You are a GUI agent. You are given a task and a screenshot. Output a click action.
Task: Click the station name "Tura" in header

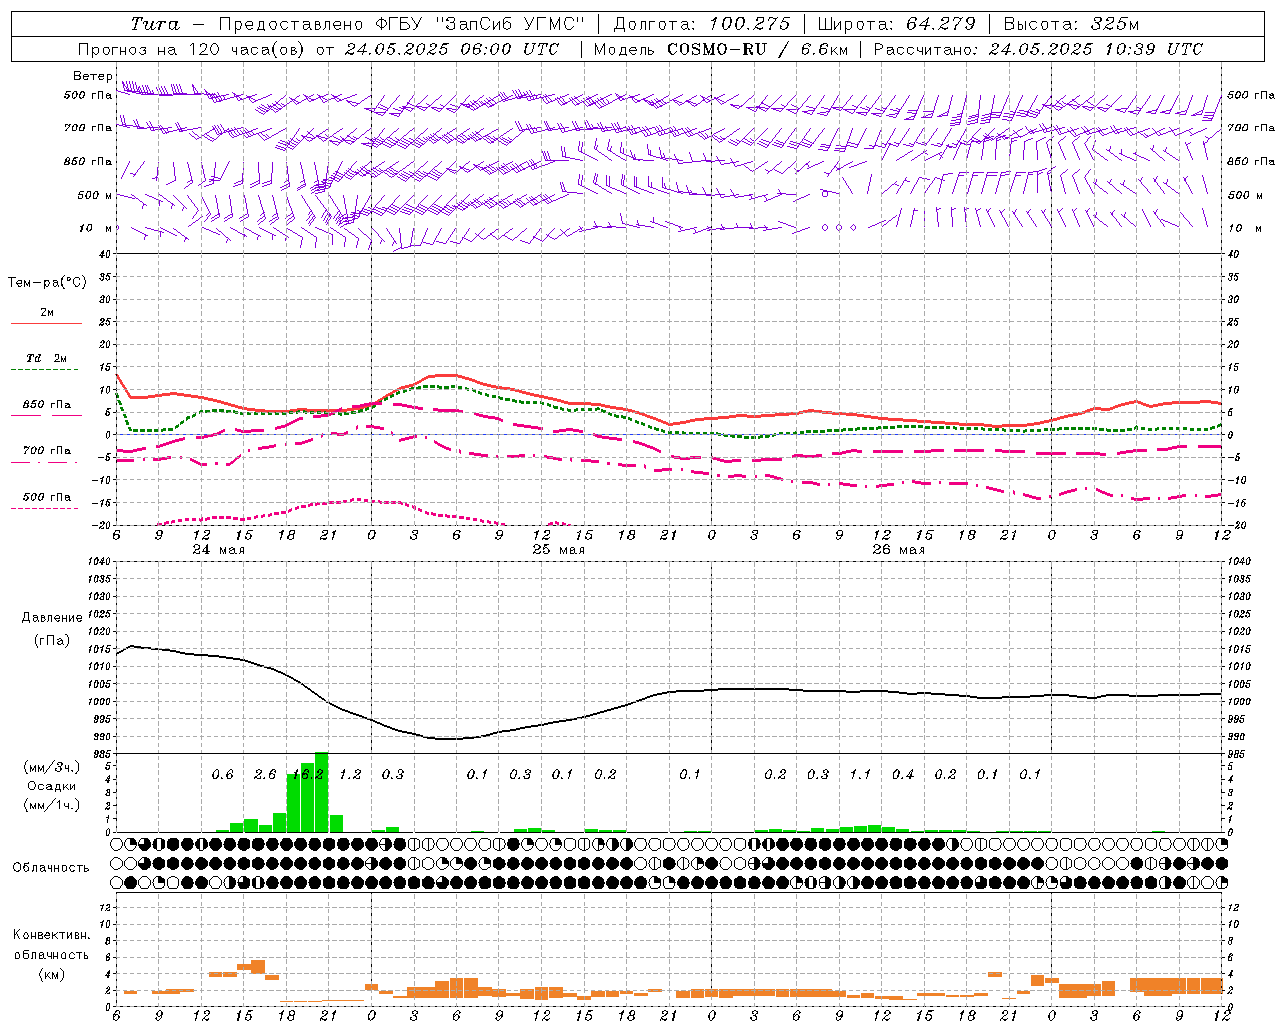click(155, 24)
